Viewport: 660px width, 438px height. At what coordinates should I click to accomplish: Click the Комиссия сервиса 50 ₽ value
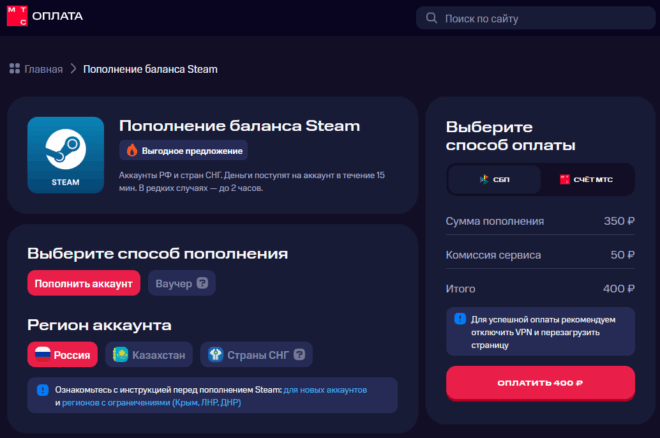[x=623, y=255]
